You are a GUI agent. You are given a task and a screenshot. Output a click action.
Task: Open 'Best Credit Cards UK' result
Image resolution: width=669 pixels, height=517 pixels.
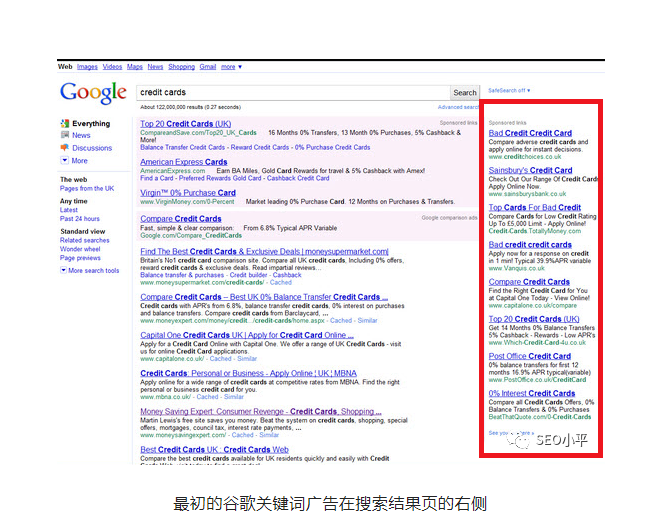pos(214,450)
